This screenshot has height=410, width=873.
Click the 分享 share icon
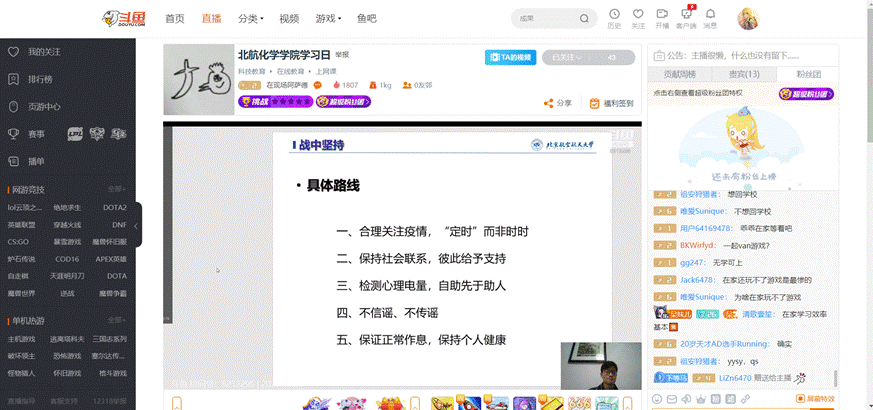(558, 103)
